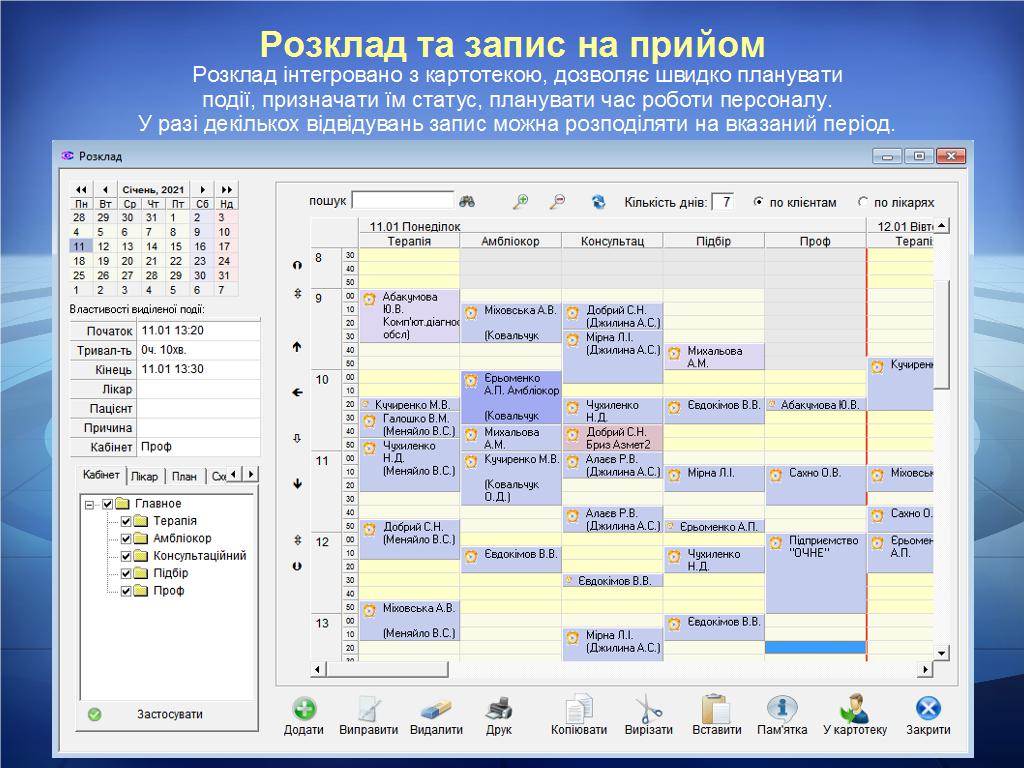
Task: Zoom in using the magnifier plus icon
Action: (x=520, y=201)
